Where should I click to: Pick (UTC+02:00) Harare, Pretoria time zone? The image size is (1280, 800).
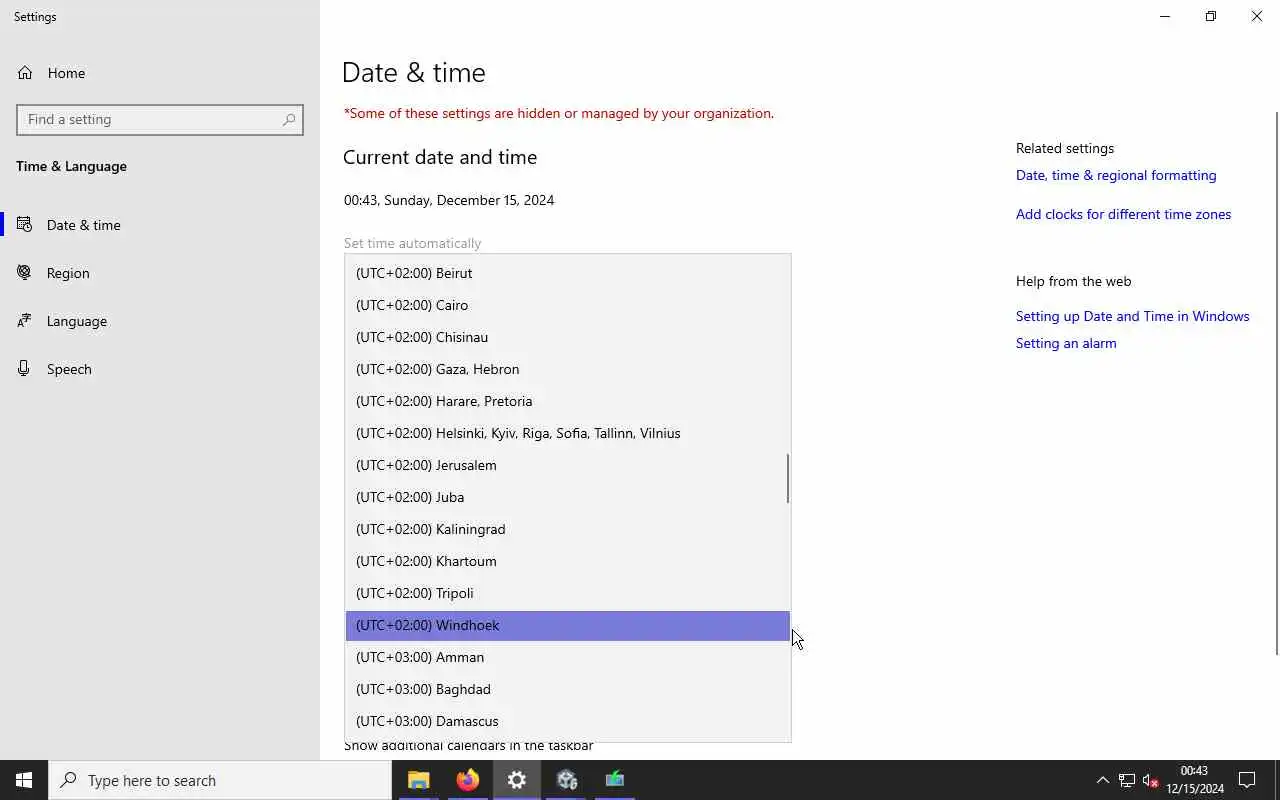tap(567, 401)
